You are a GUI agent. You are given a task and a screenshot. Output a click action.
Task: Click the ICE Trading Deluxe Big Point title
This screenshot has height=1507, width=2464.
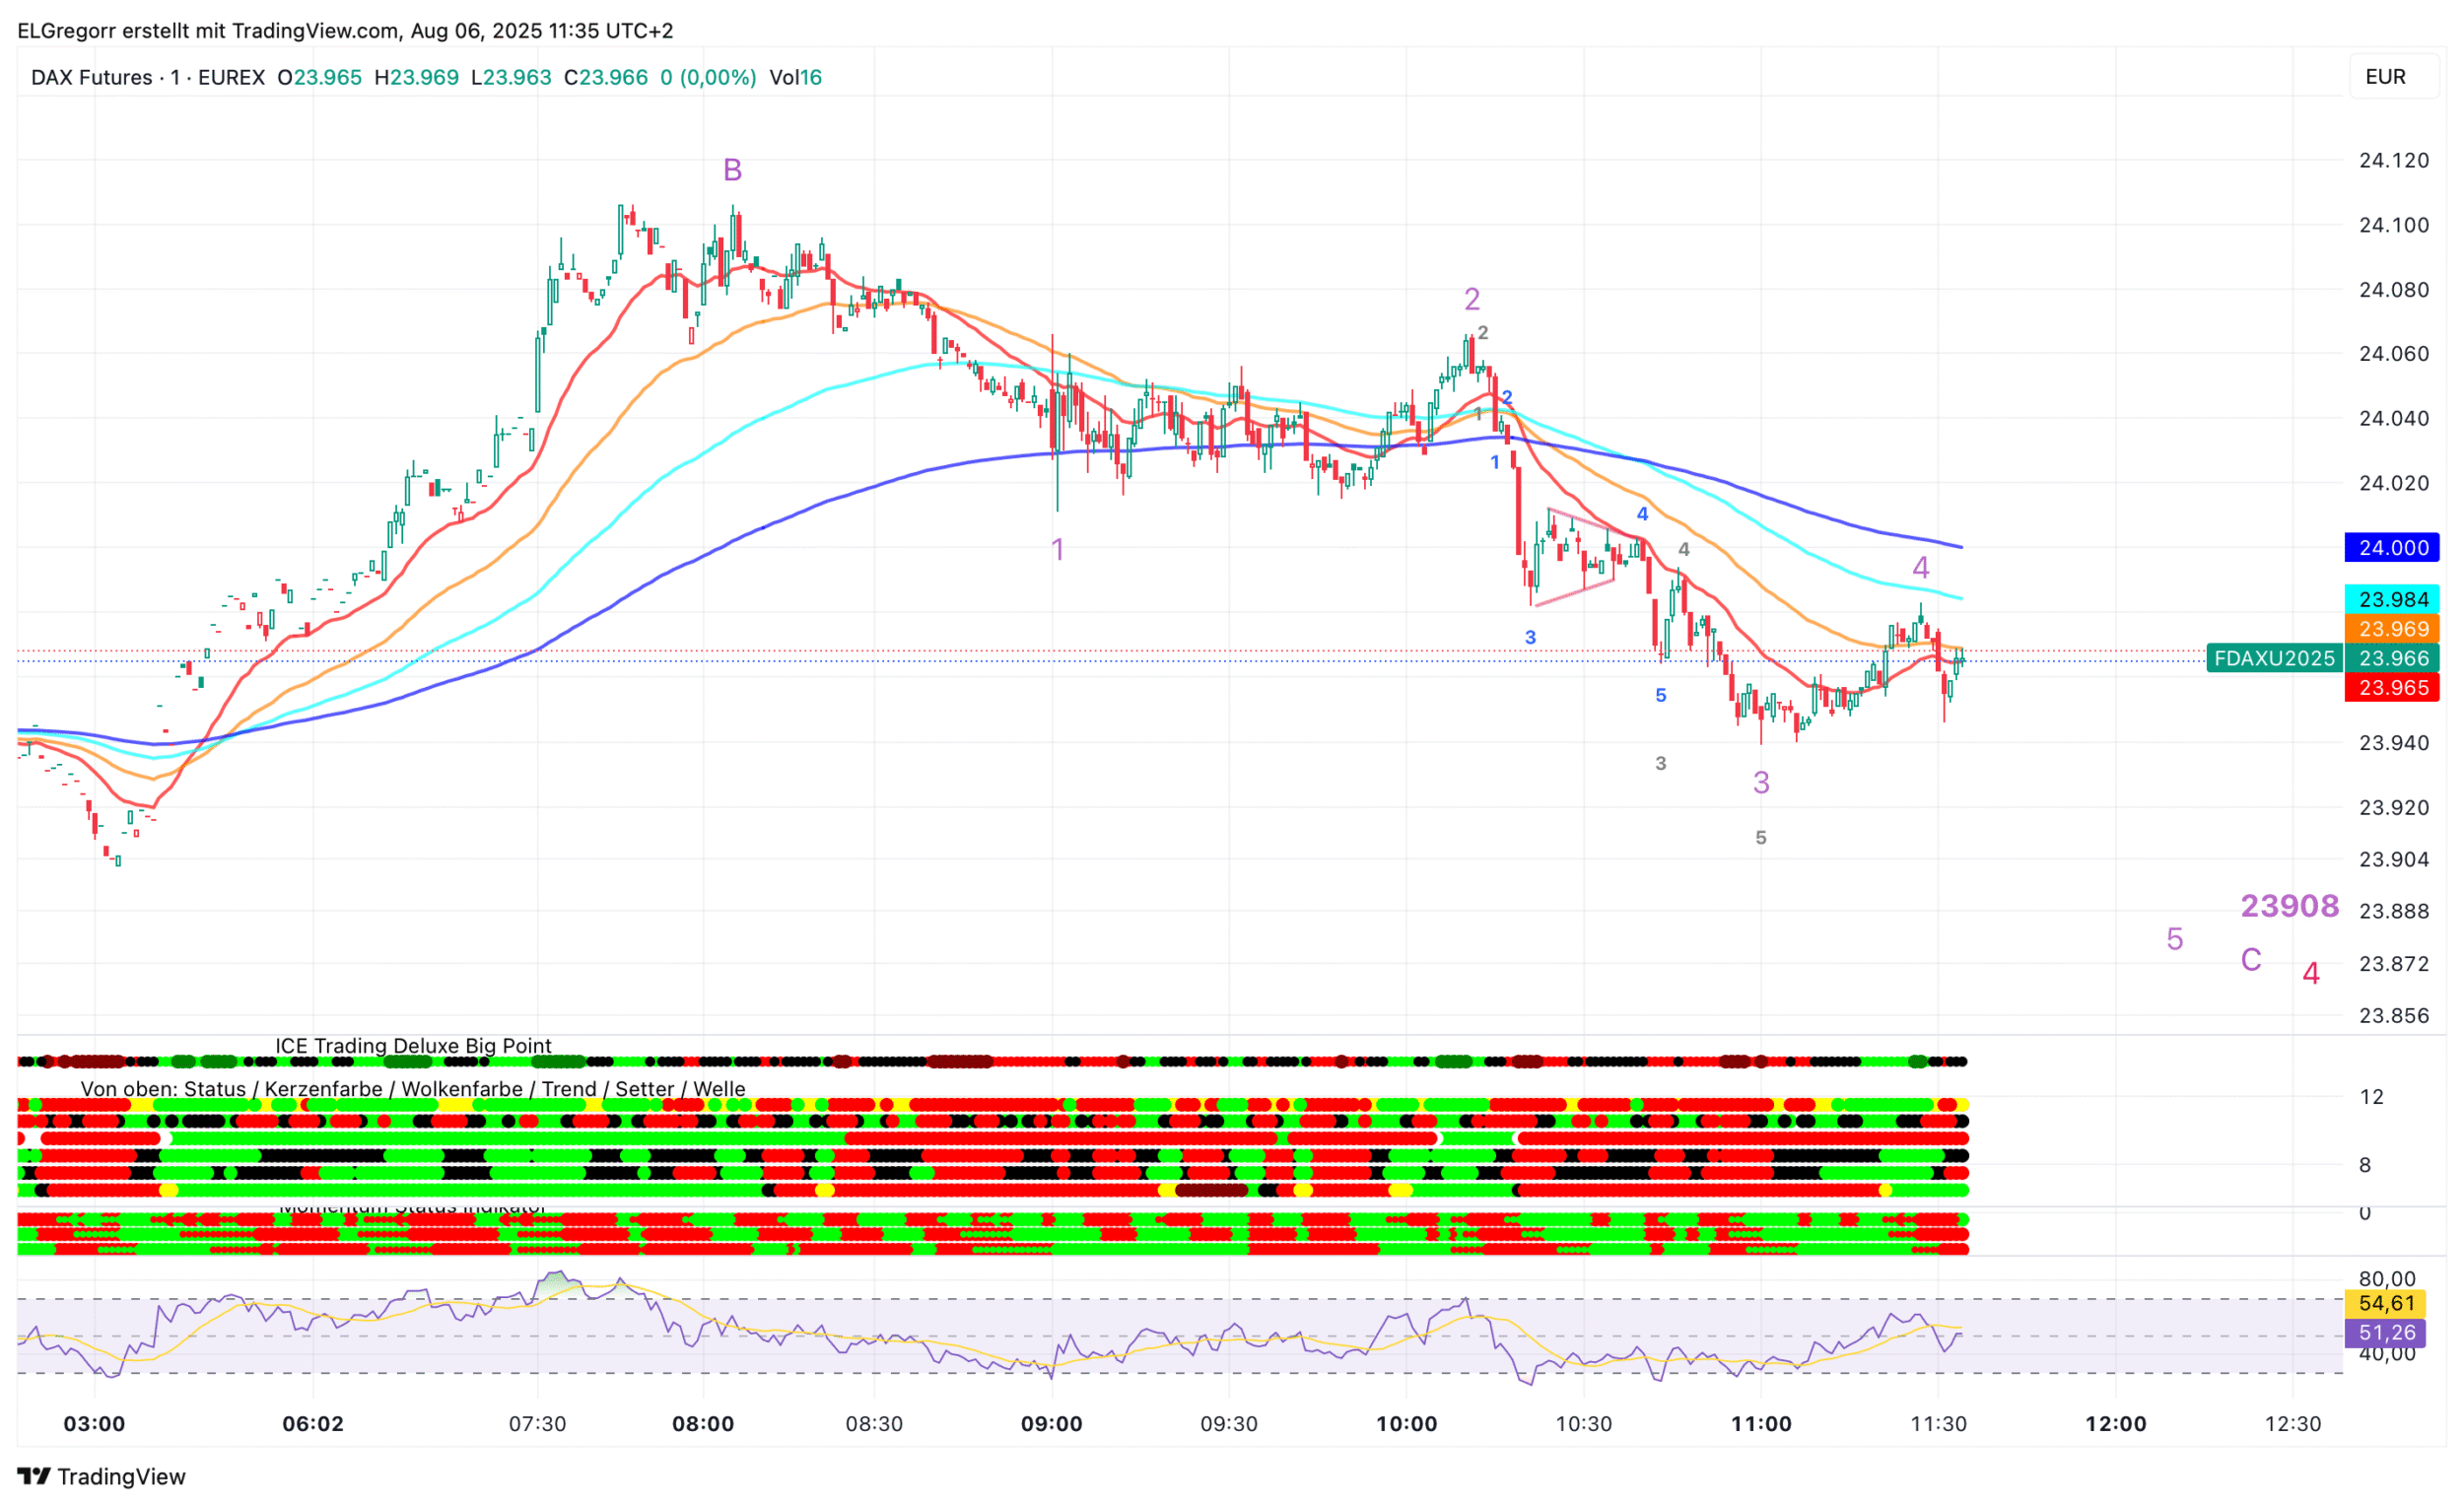(x=413, y=1046)
